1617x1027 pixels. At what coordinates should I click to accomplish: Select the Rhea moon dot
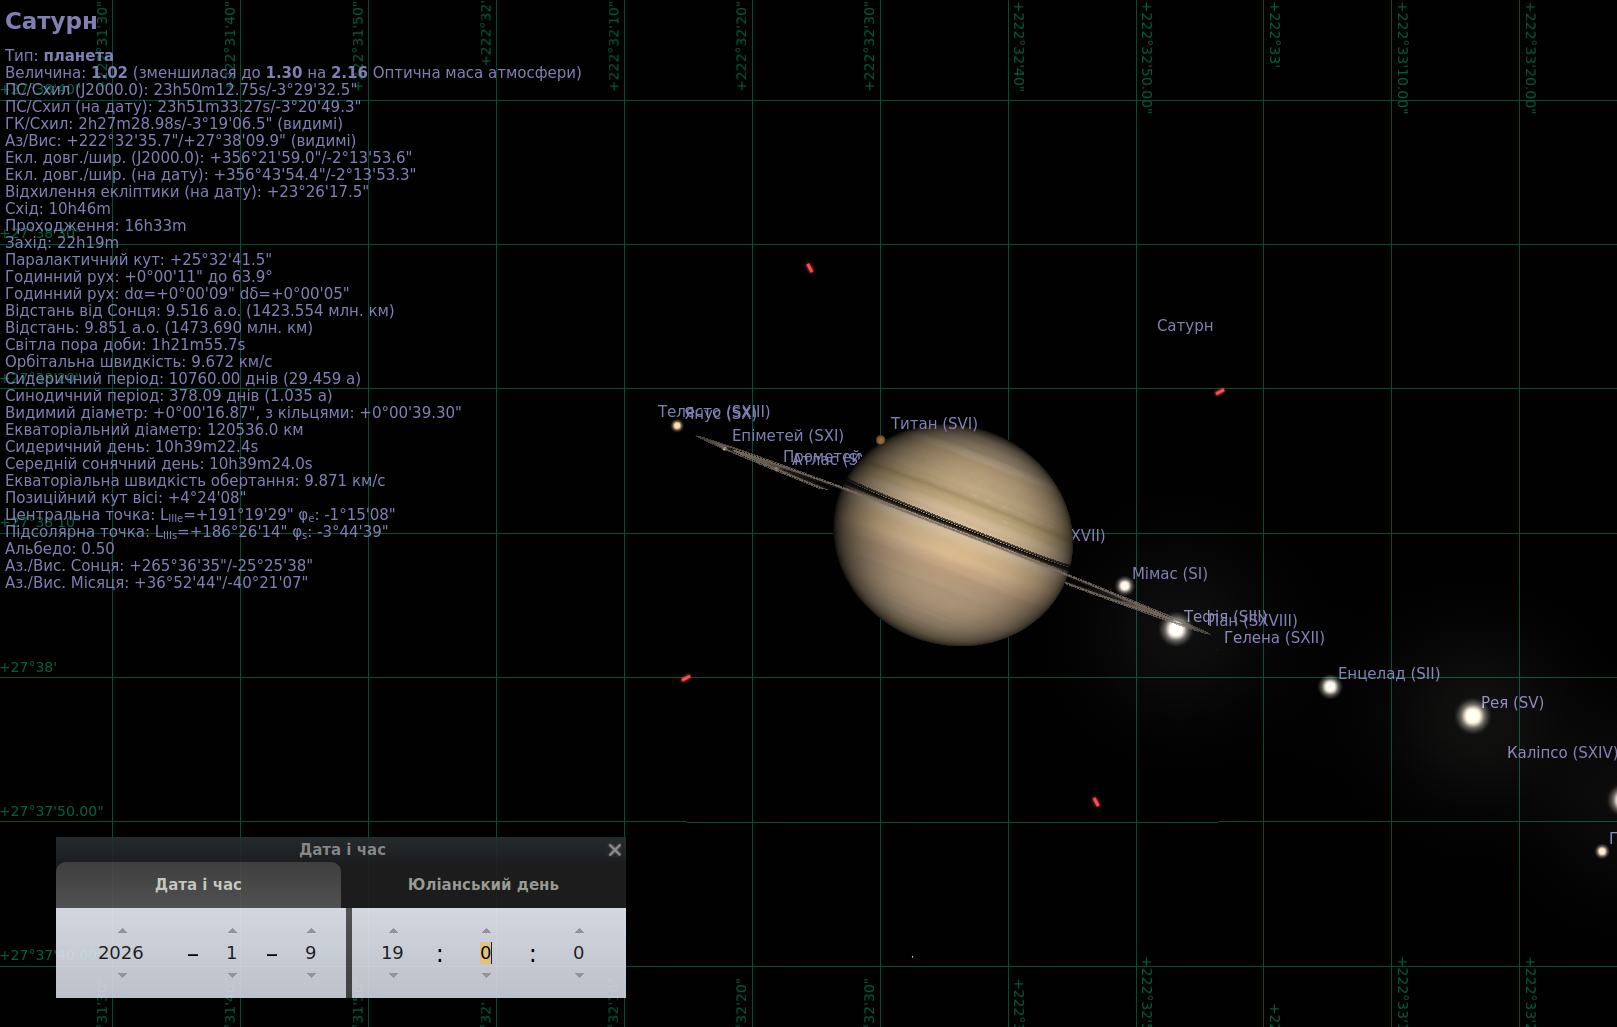tap(1472, 716)
